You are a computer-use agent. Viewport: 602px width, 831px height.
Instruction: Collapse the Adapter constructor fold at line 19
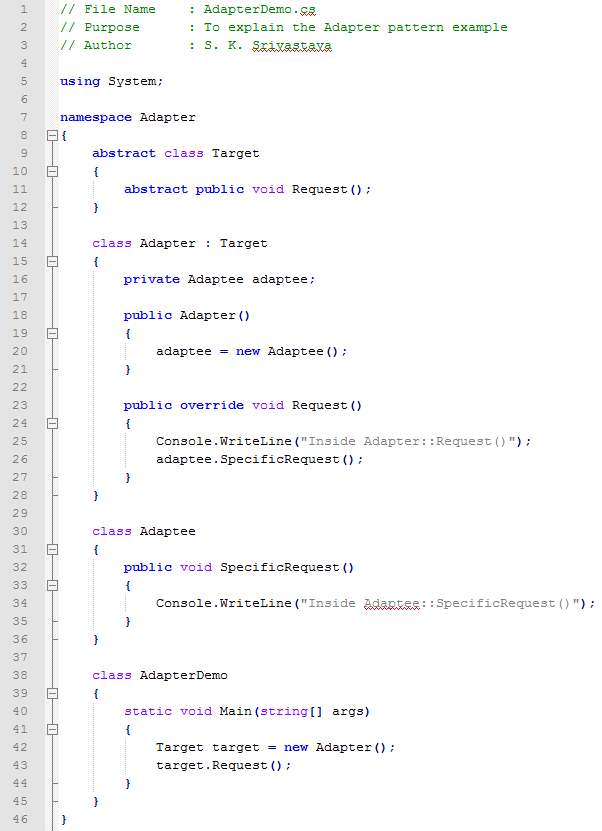[x=52, y=333]
